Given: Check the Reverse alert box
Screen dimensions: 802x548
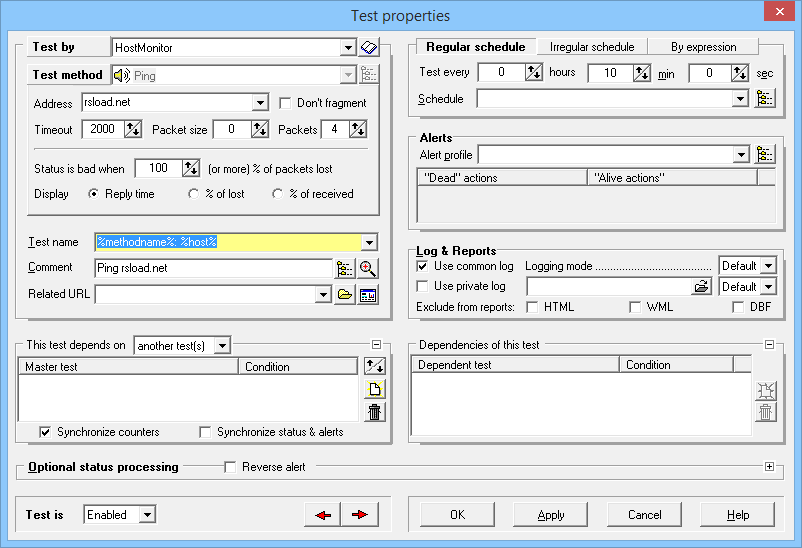Looking at the screenshot, I should tap(230, 467).
